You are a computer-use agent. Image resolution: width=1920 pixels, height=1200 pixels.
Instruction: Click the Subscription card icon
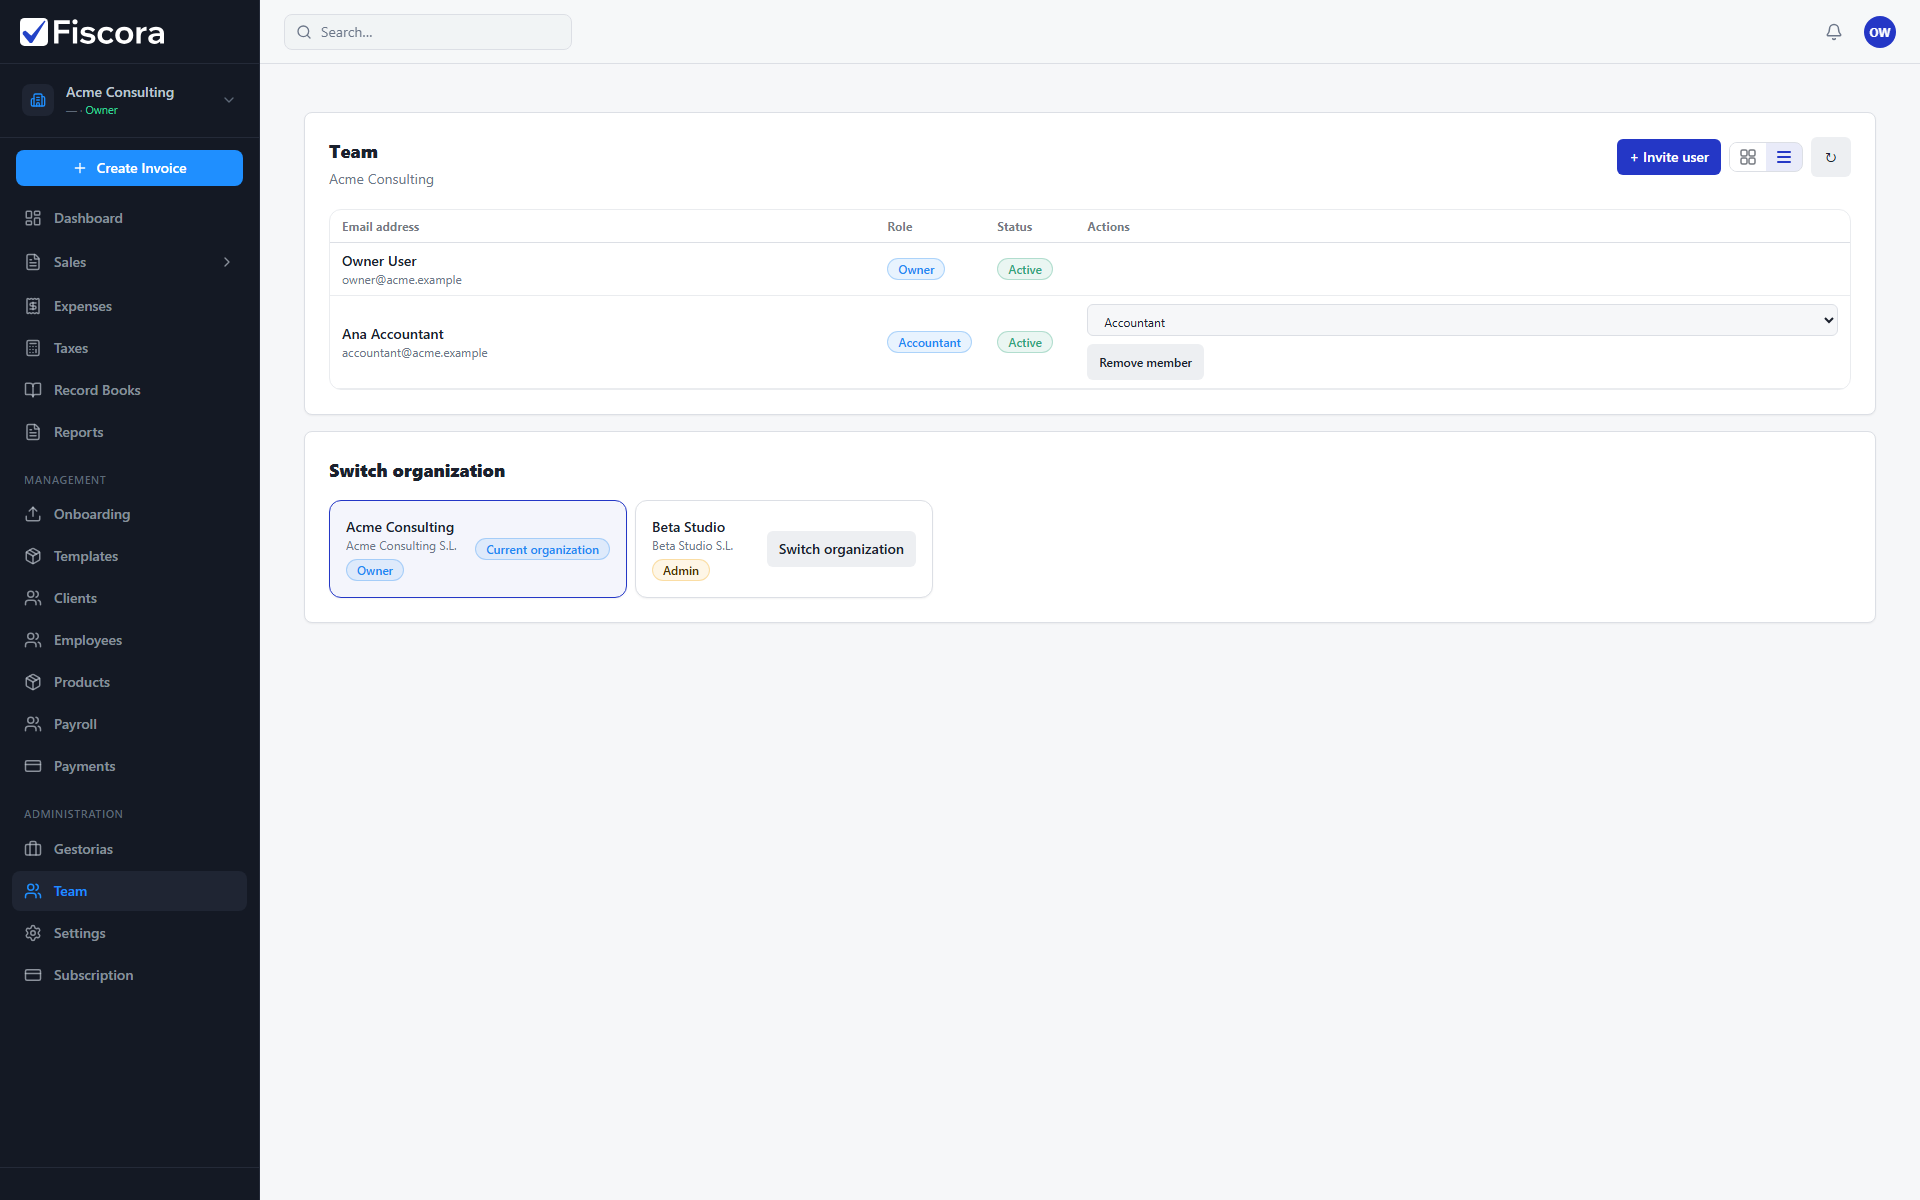point(33,975)
